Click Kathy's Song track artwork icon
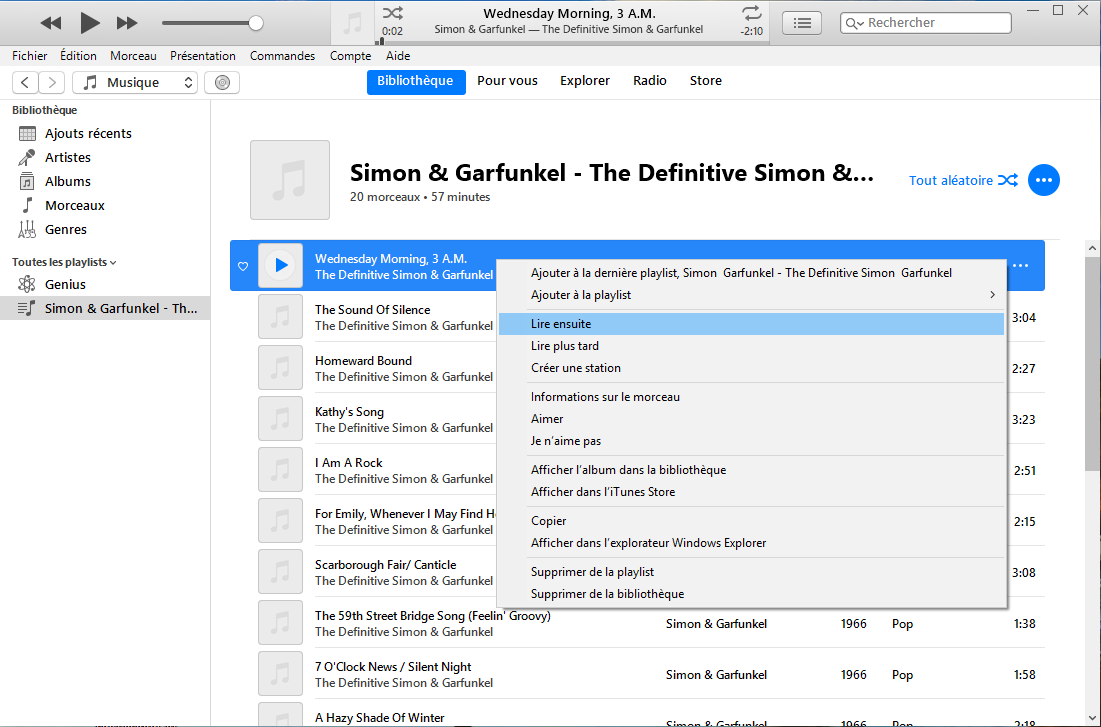Image resolution: width=1101 pixels, height=727 pixels. point(280,419)
